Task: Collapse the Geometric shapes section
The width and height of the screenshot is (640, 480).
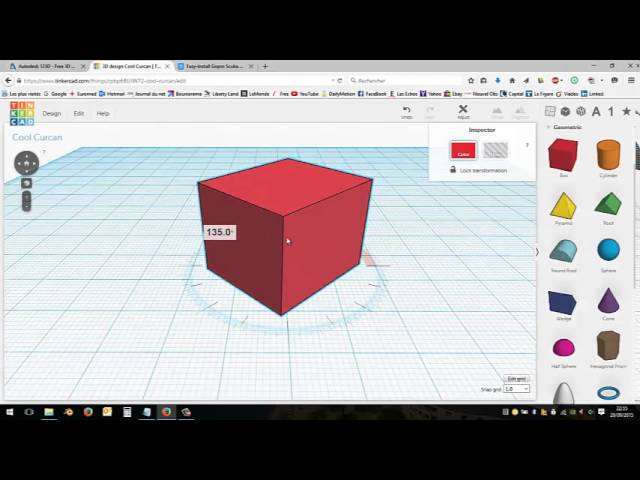Action: point(548,127)
